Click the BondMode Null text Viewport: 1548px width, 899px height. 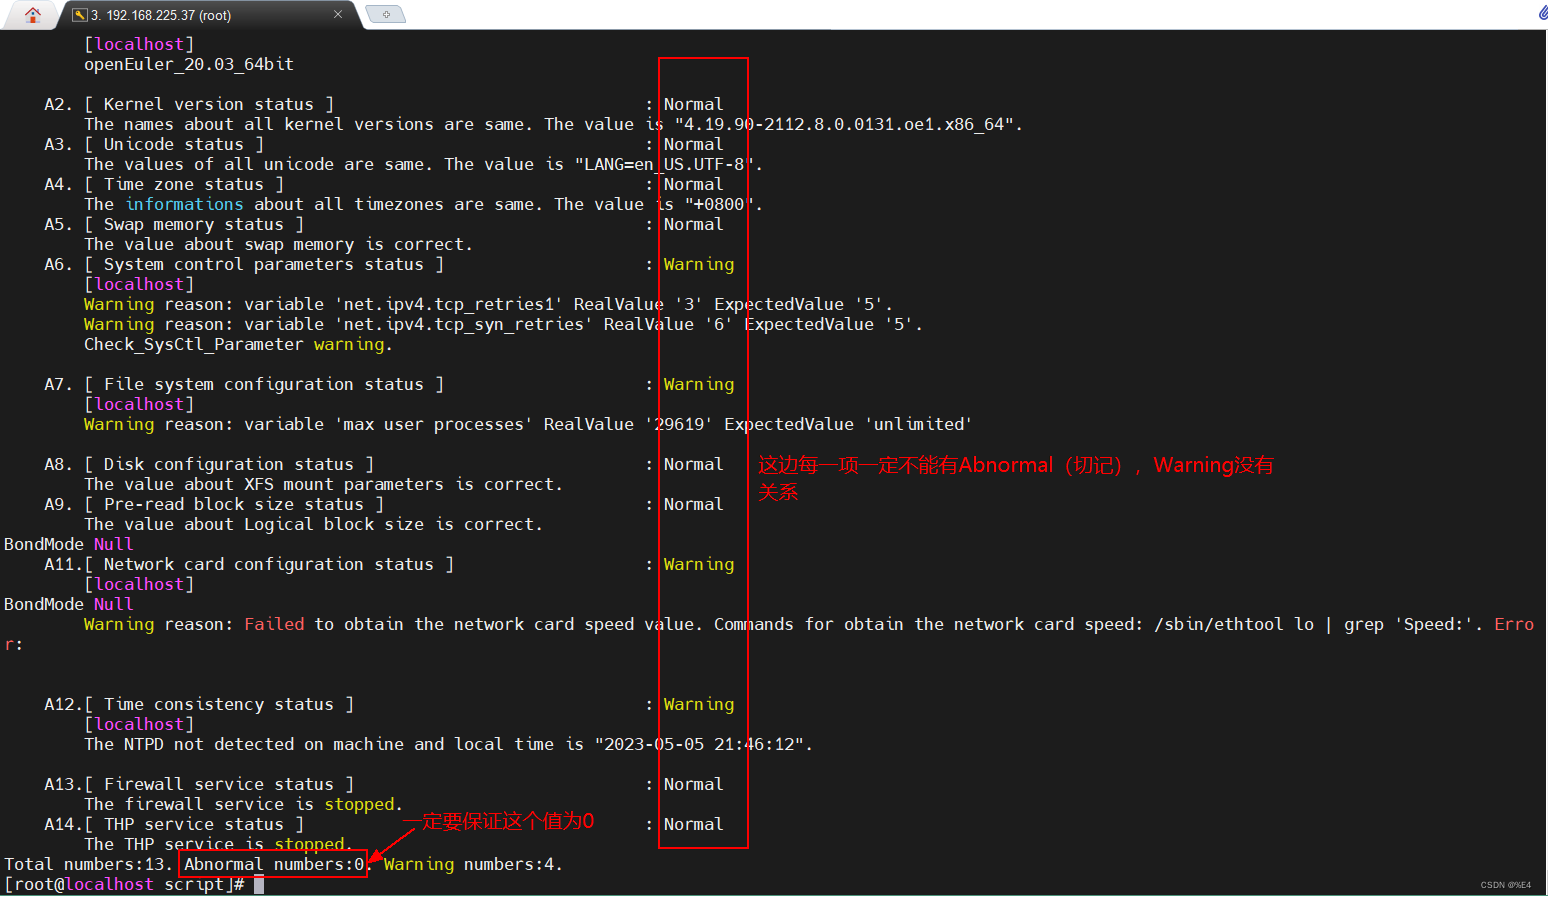(68, 543)
